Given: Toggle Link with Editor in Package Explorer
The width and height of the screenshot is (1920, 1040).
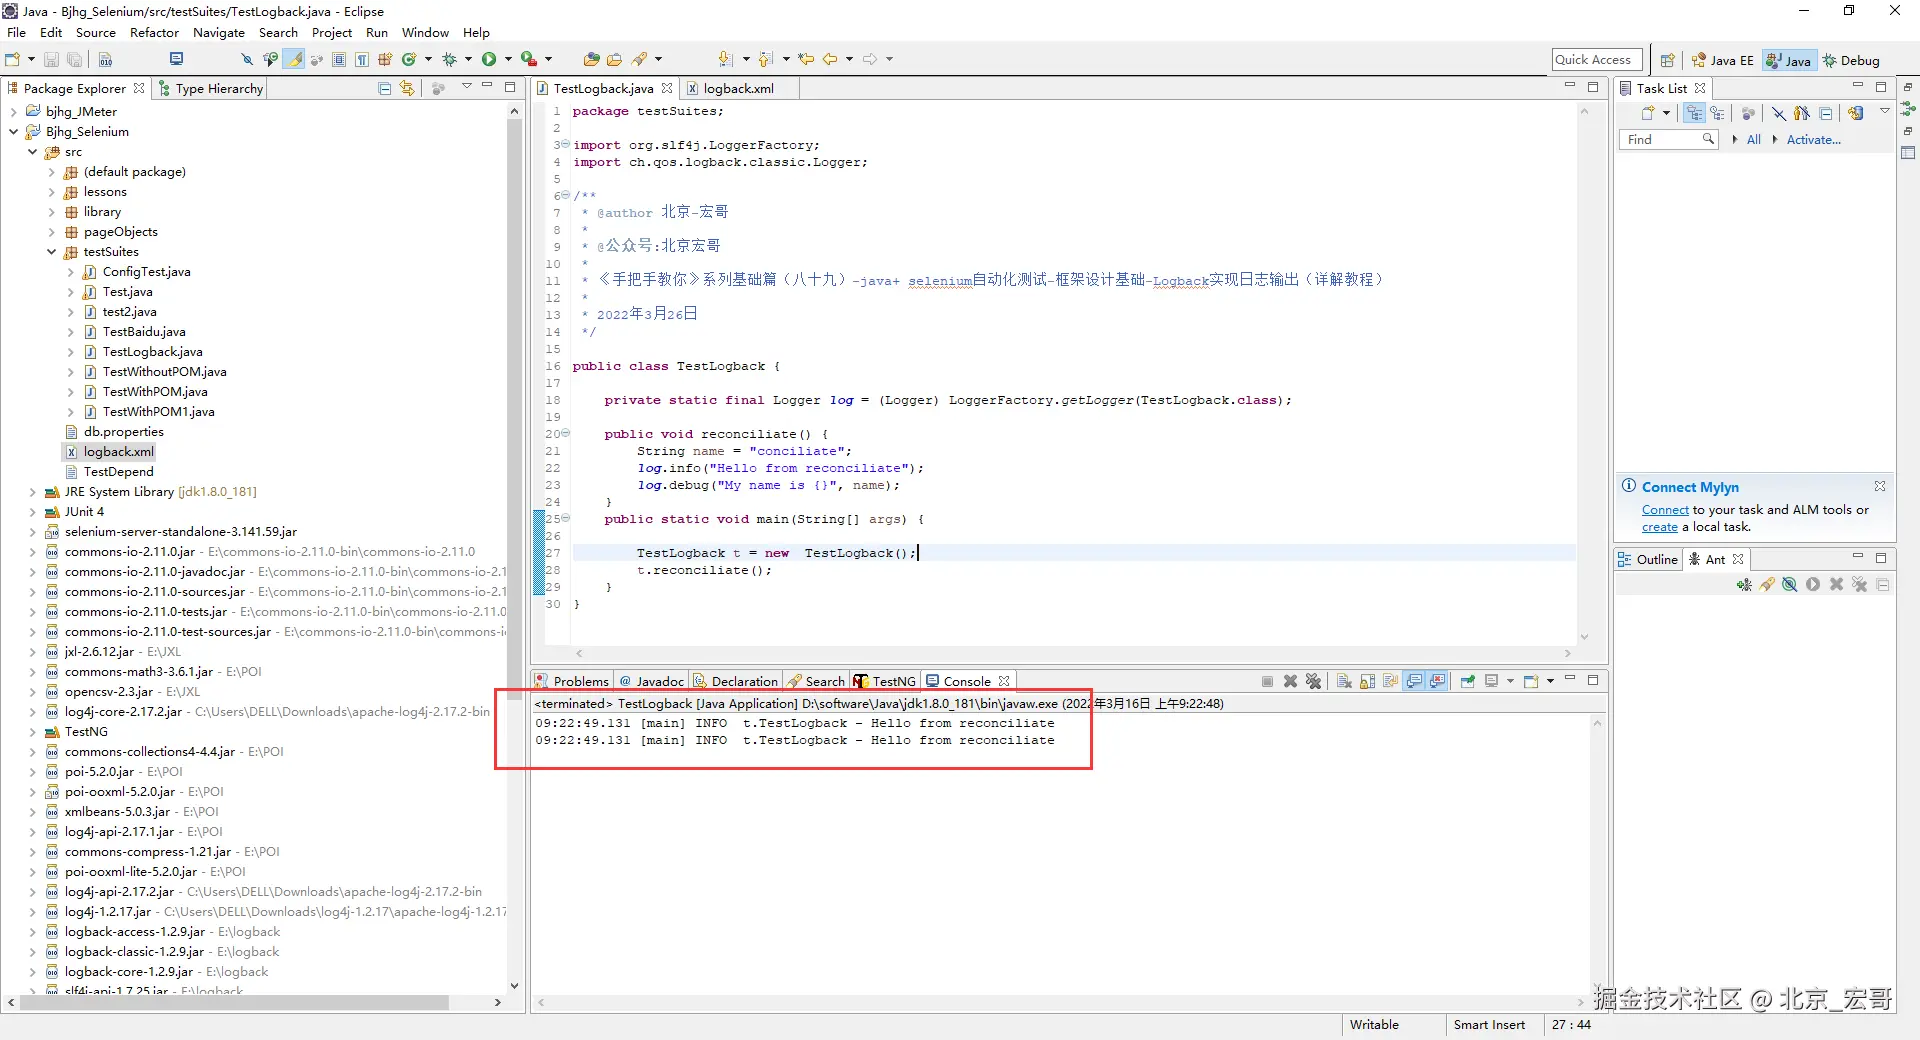Looking at the screenshot, I should [x=407, y=89].
